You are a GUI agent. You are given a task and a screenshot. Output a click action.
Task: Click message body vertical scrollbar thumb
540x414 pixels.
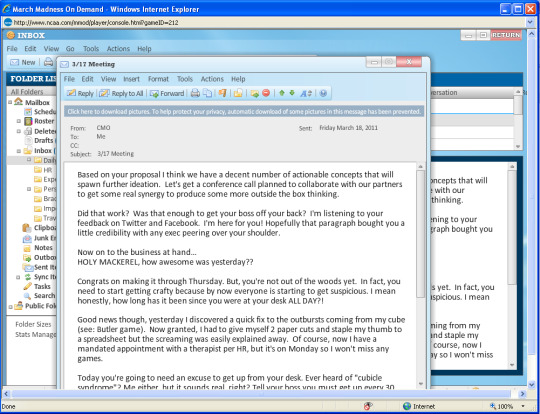[420, 234]
